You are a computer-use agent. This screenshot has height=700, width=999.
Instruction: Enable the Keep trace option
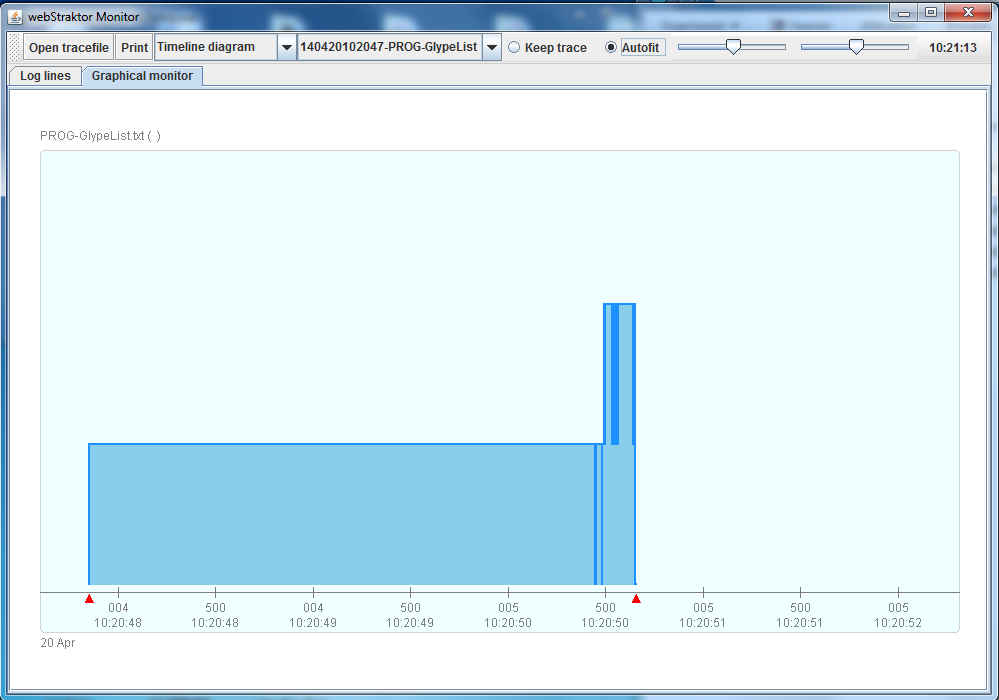click(x=513, y=46)
